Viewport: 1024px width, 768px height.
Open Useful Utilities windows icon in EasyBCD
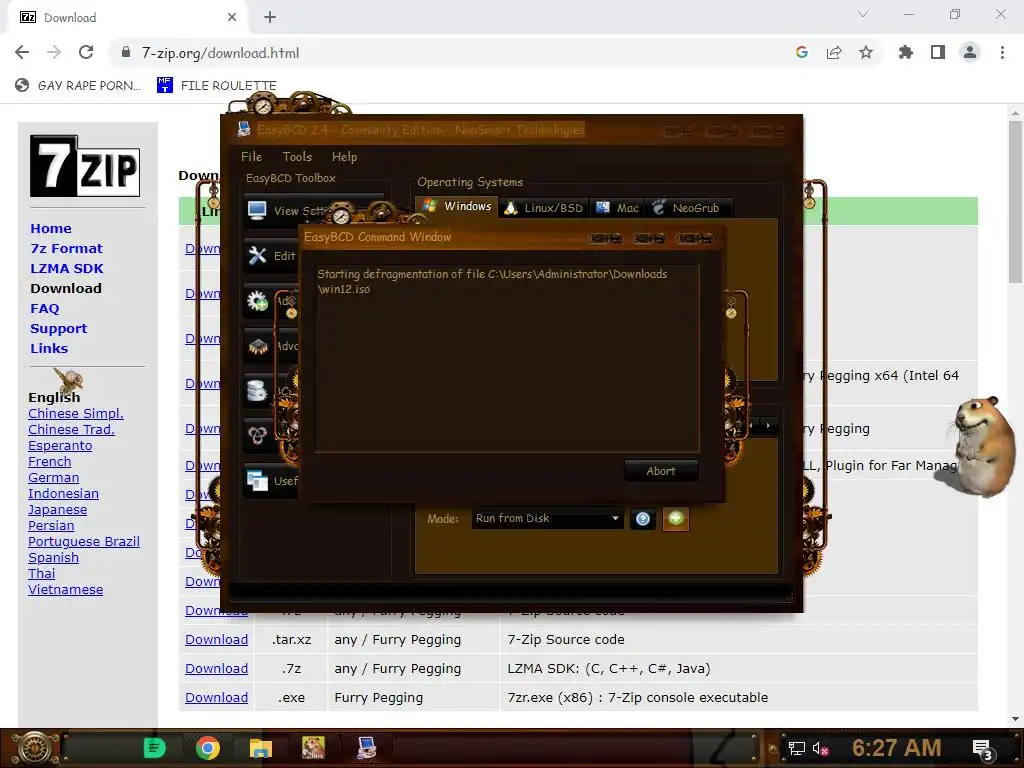[257, 481]
